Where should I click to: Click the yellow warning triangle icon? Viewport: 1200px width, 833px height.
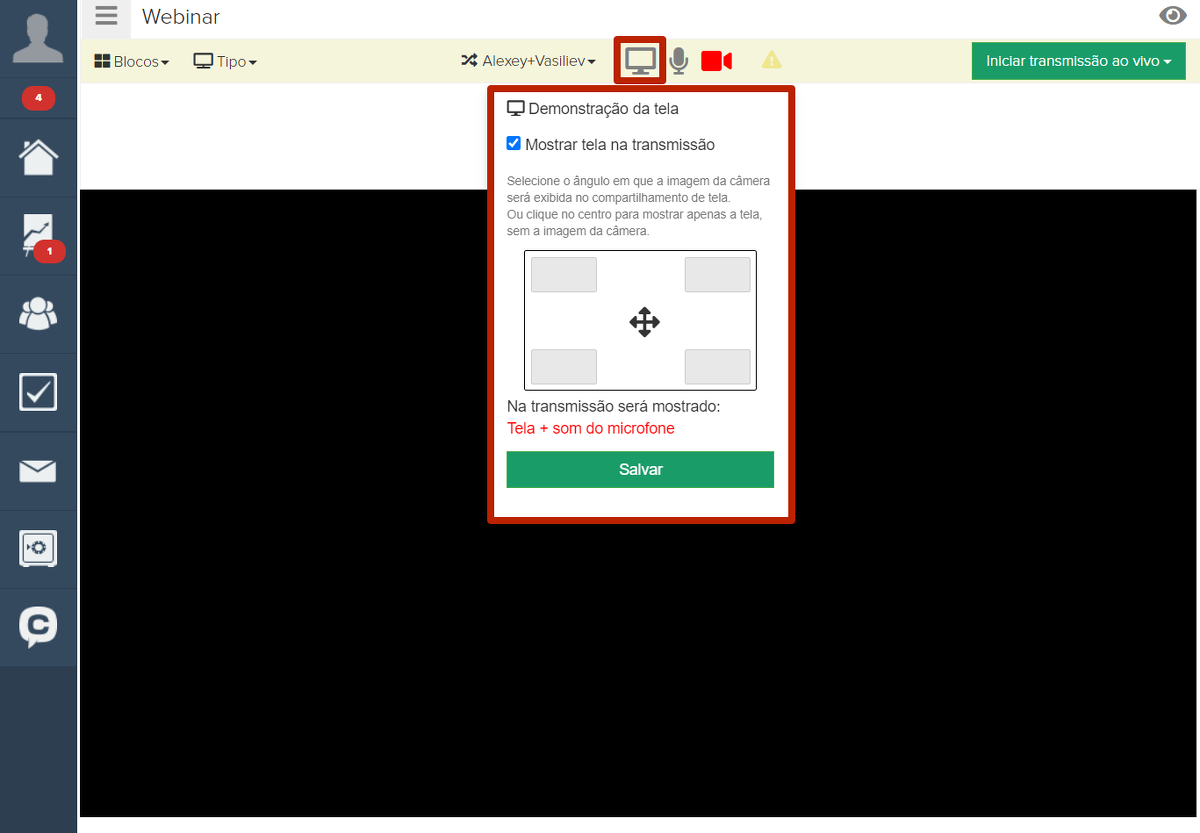click(x=772, y=60)
